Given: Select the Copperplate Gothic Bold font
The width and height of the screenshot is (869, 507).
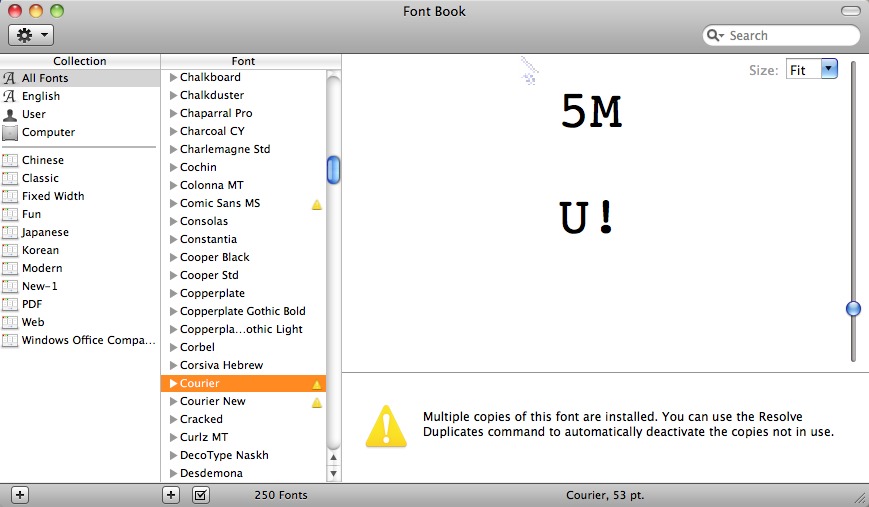Looking at the screenshot, I should pos(243,311).
